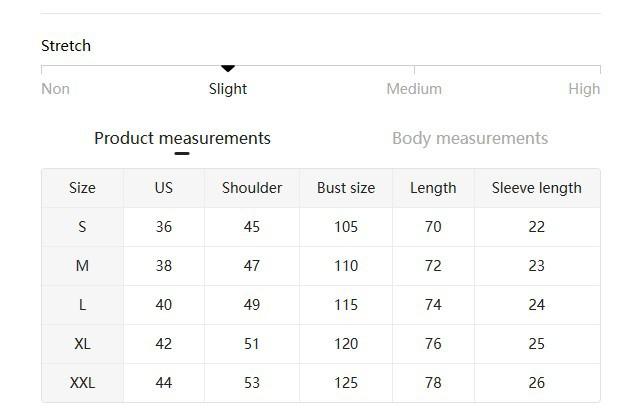This screenshot has width=632, height=412.
Task: Select the M size row cell
Action: click(x=82, y=266)
